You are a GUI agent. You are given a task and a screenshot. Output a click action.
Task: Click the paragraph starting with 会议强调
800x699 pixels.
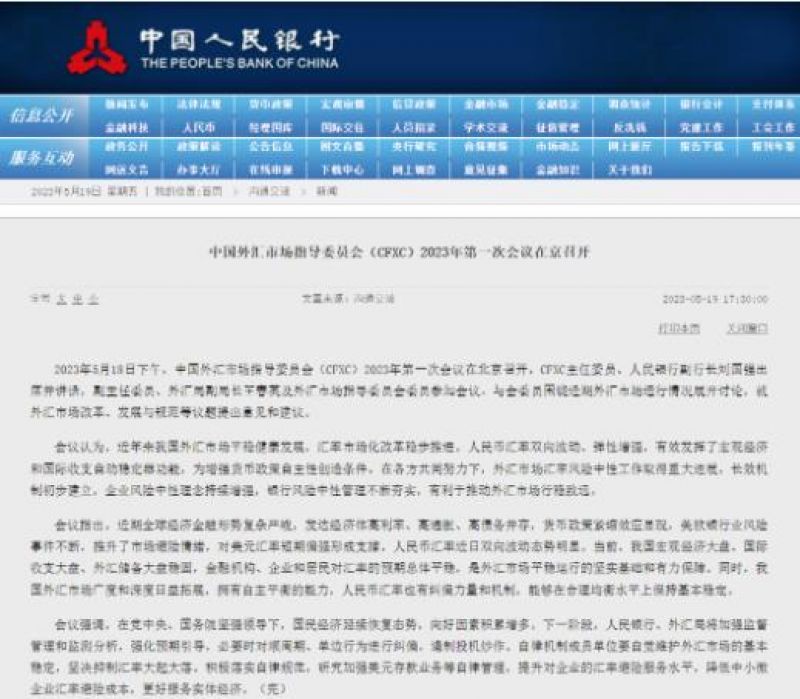pyautogui.click(x=399, y=657)
